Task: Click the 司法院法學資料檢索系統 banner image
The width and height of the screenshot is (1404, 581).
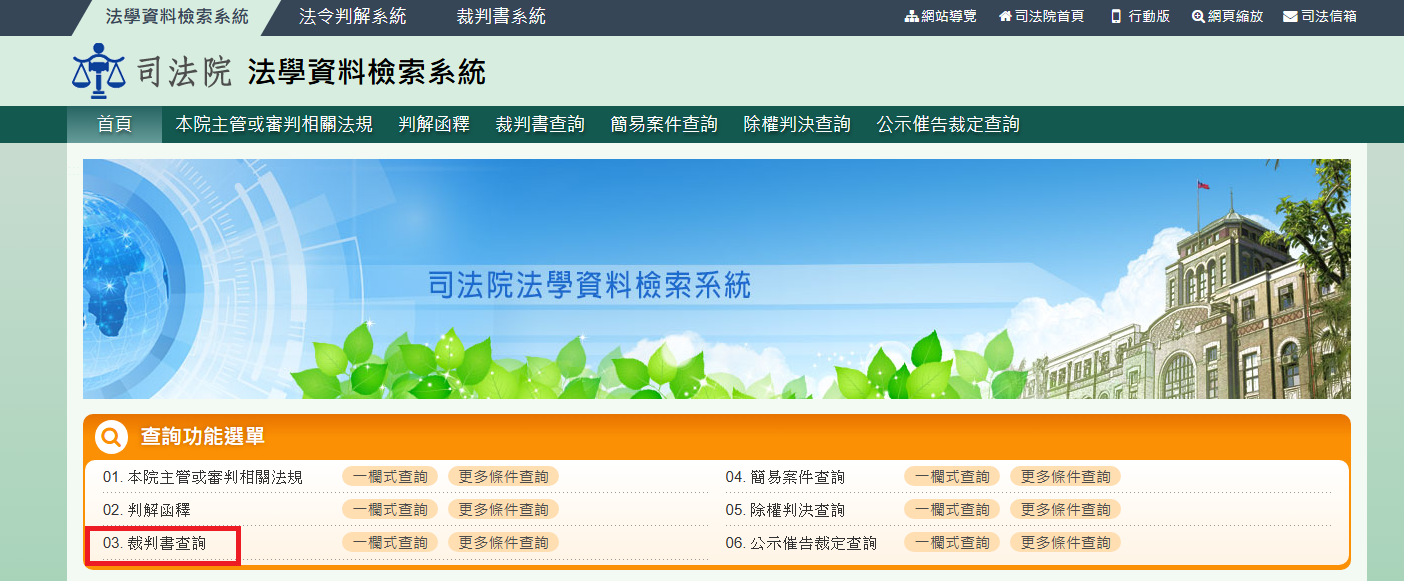Action: (716, 279)
